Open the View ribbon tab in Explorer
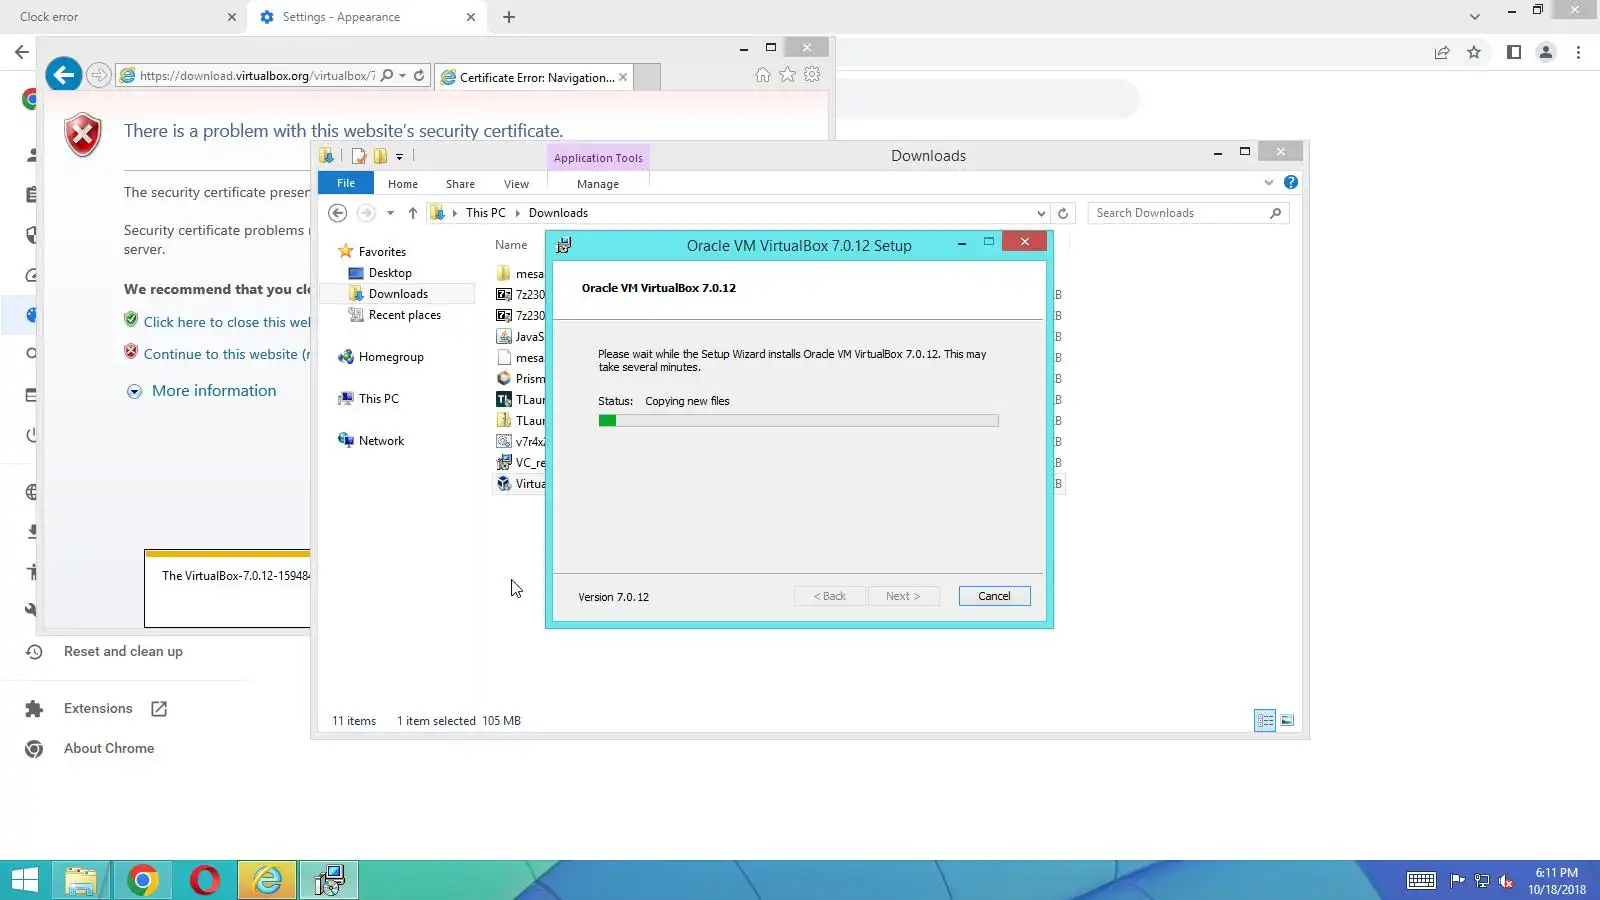 516,184
